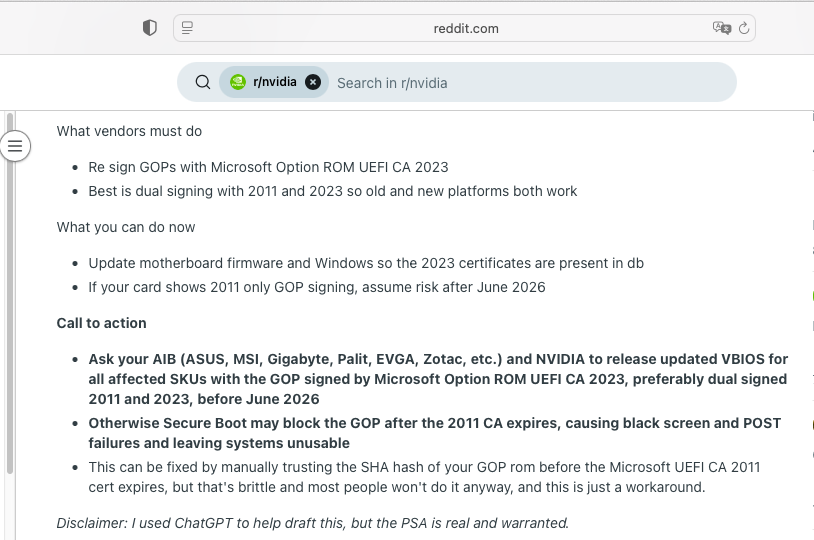
Task: Click 'Otherwise Secure Boot may block the GOP' bullet
Action: (435, 433)
